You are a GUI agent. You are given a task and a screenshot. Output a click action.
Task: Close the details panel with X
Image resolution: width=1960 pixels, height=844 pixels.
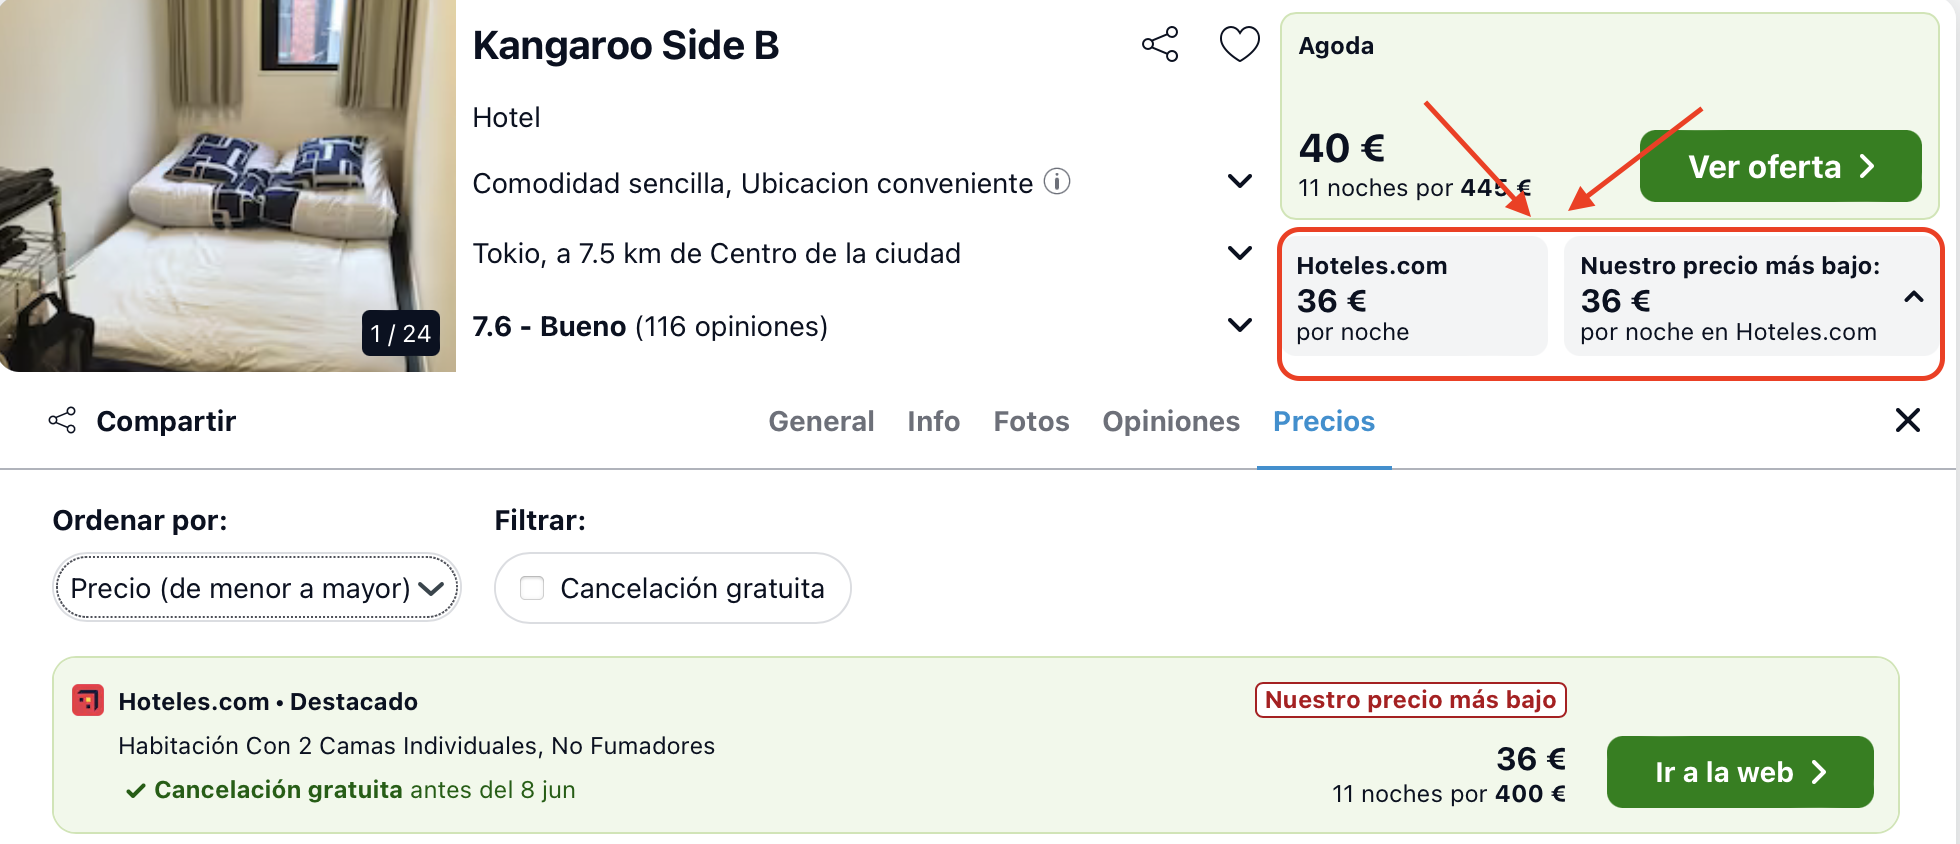[1908, 420]
